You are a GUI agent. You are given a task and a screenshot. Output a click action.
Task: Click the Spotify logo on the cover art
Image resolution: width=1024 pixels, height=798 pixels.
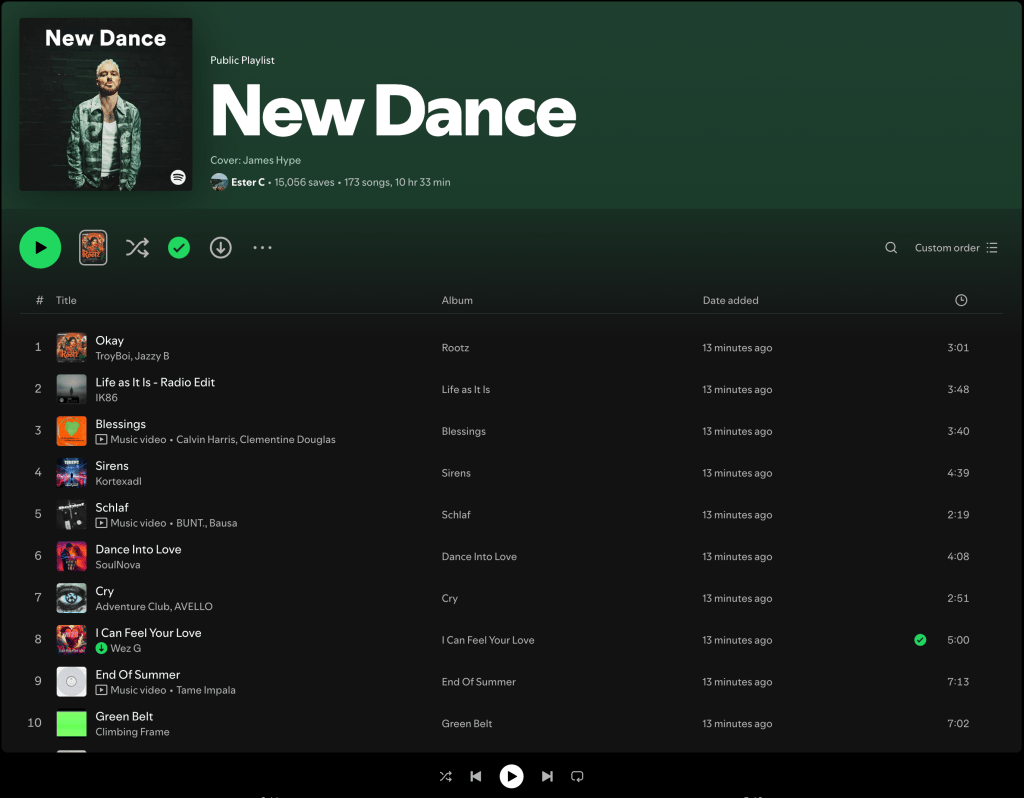pos(178,177)
